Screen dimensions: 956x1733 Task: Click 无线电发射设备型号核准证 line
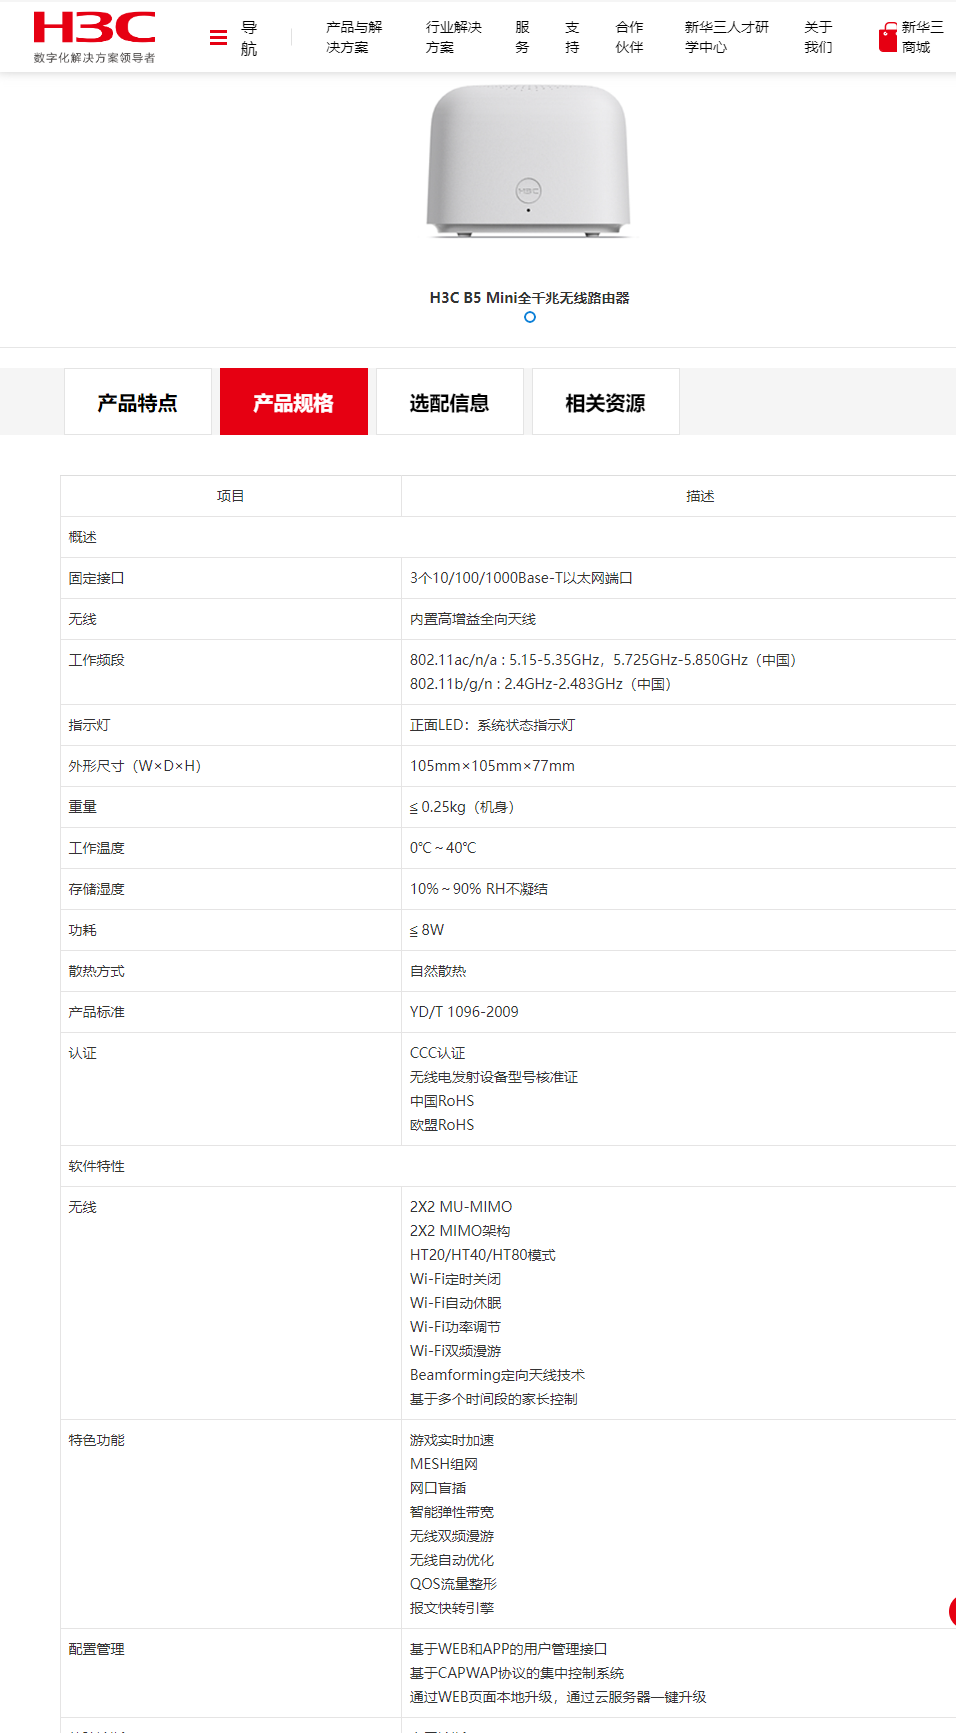point(494,1077)
